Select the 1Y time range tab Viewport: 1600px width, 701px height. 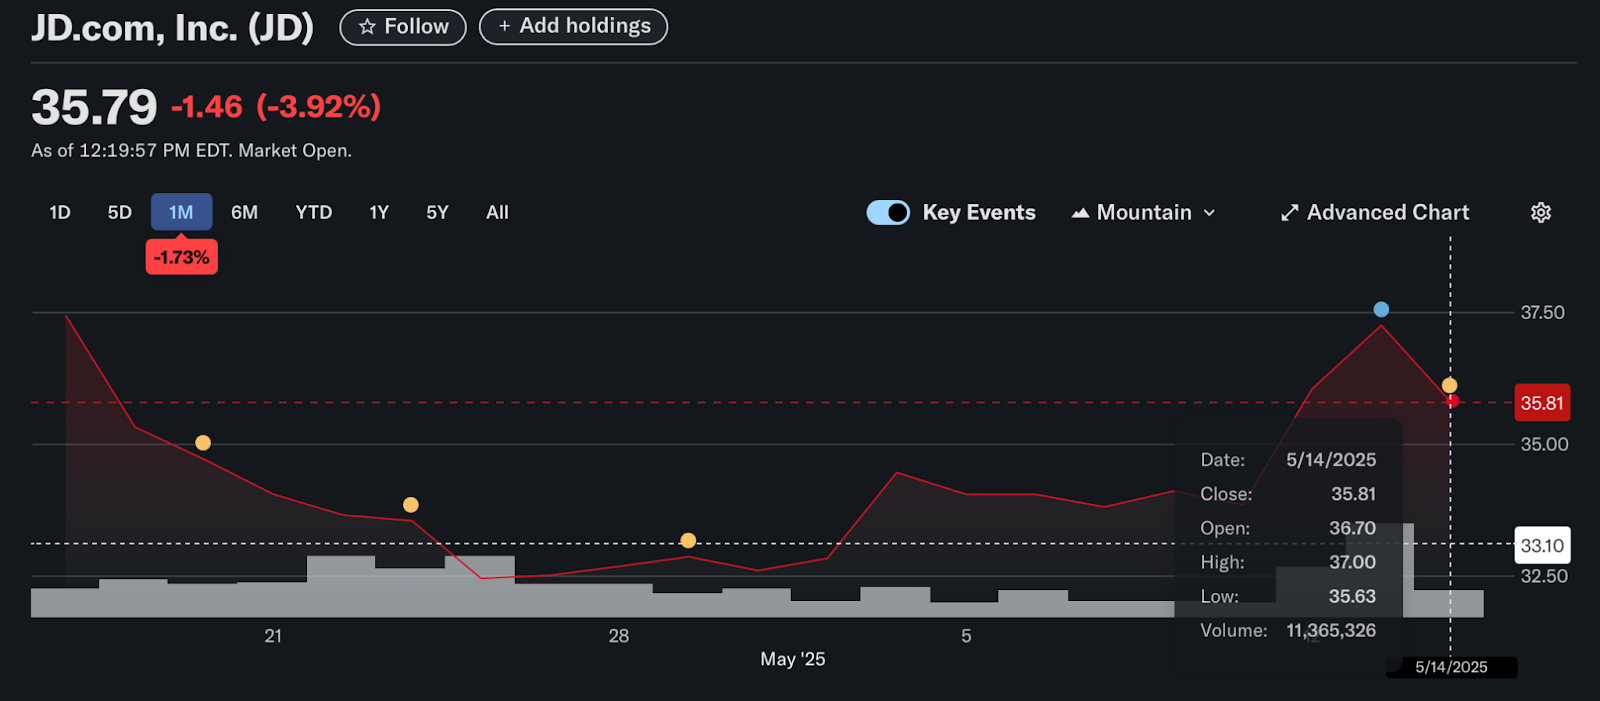[x=379, y=212]
